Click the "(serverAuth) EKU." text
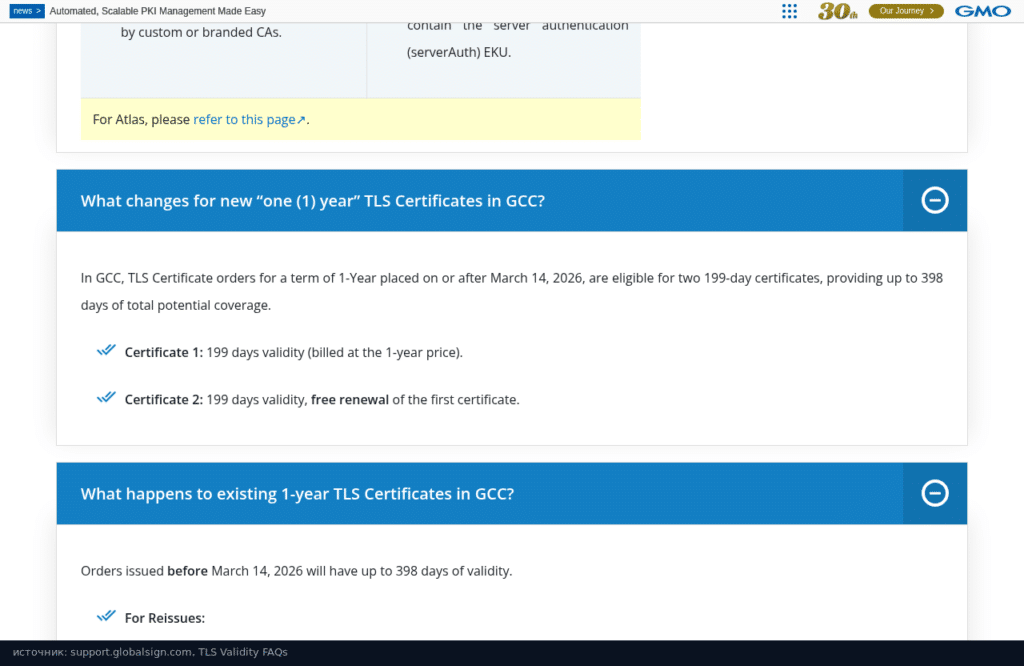1024x666 pixels. click(x=459, y=53)
